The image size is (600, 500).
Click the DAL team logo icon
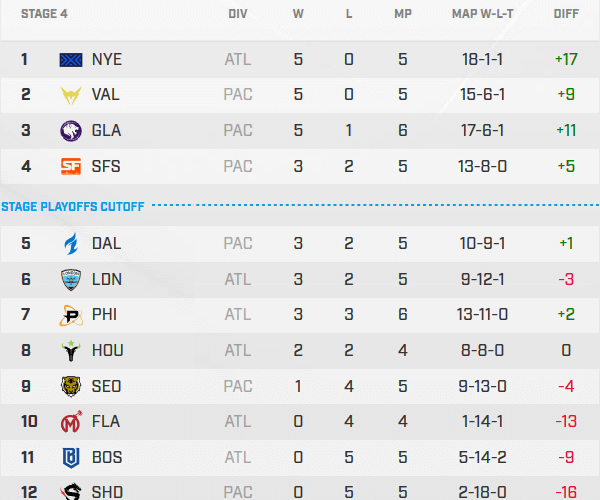tap(73, 243)
